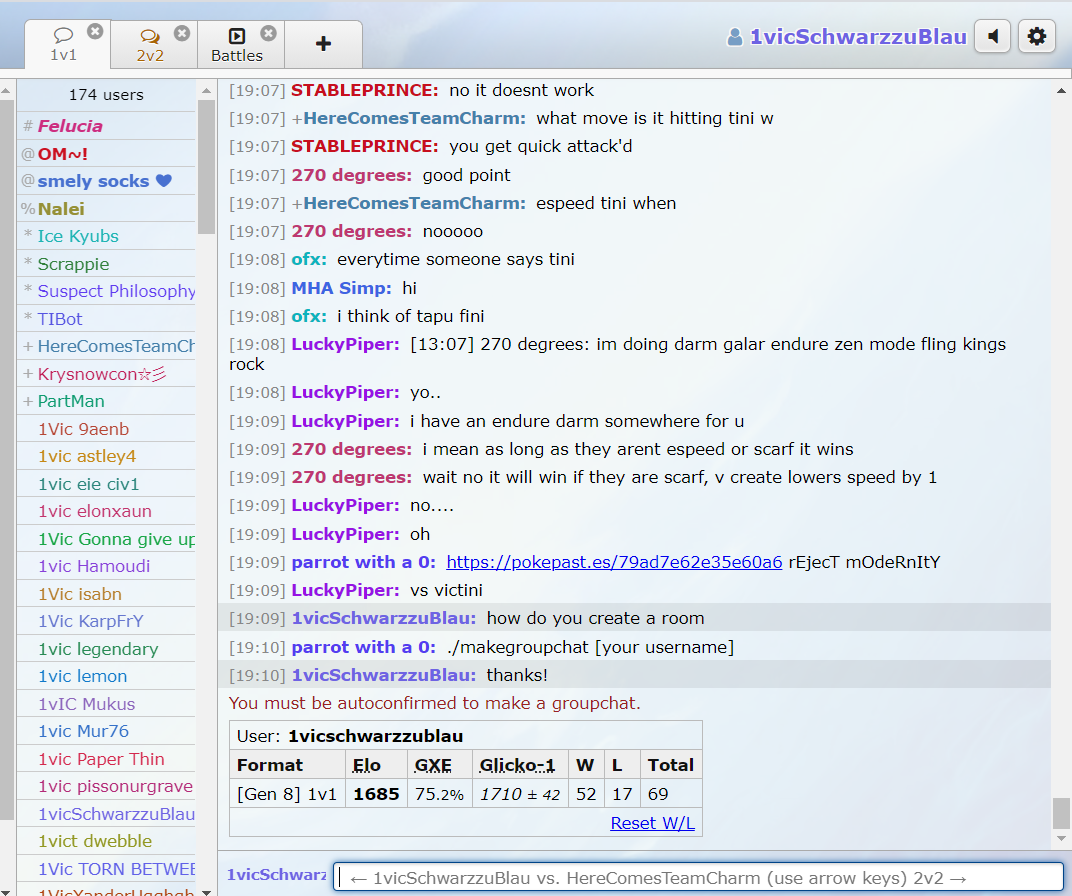Image resolution: width=1072 pixels, height=896 pixels.
Task: Close the 1v1 chat tab
Action: pyautogui.click(x=95, y=31)
